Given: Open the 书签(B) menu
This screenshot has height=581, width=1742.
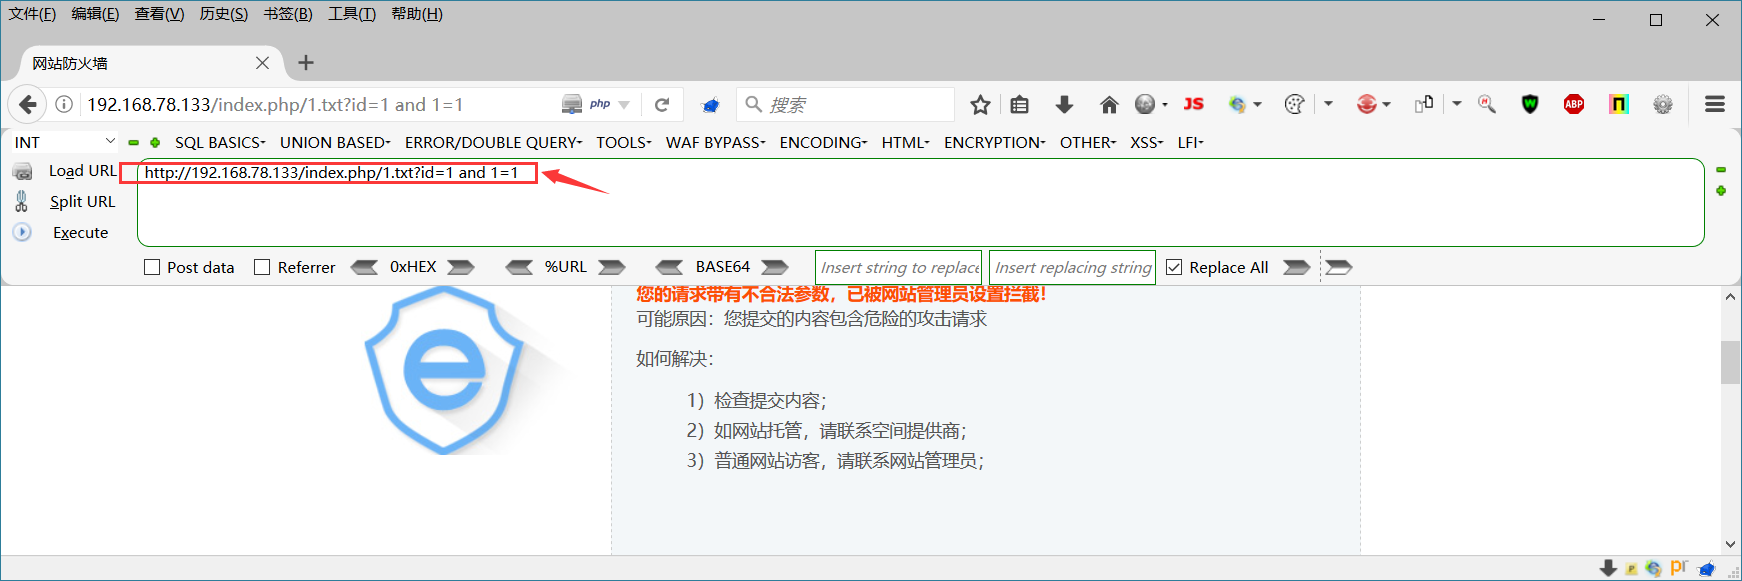Looking at the screenshot, I should click(x=288, y=14).
